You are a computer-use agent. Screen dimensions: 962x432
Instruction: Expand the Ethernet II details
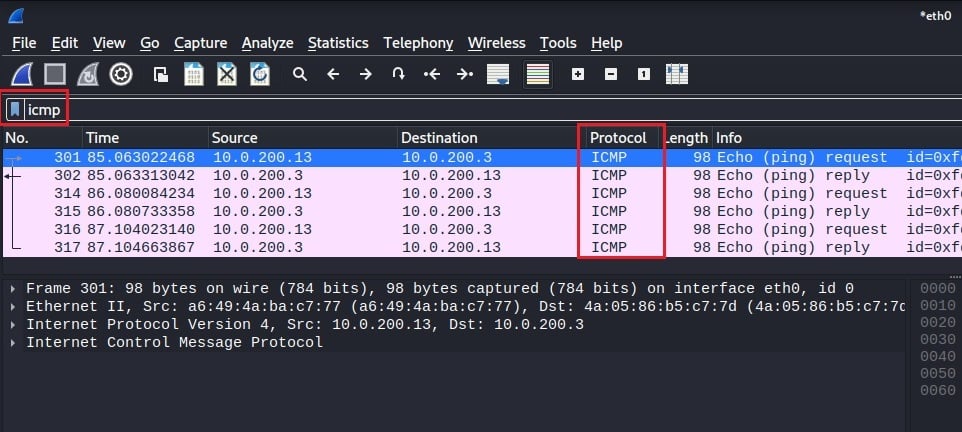(13, 307)
